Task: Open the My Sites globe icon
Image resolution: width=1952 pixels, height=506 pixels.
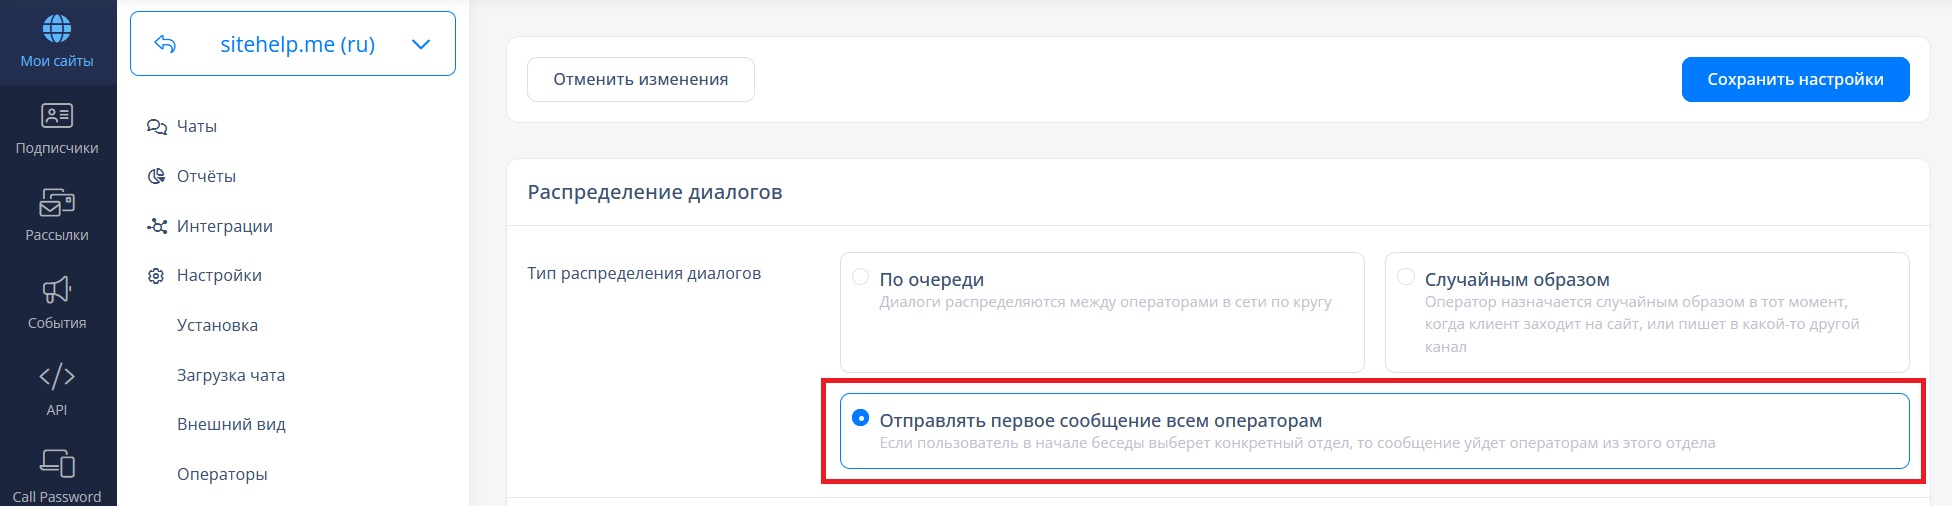Action: (57, 29)
